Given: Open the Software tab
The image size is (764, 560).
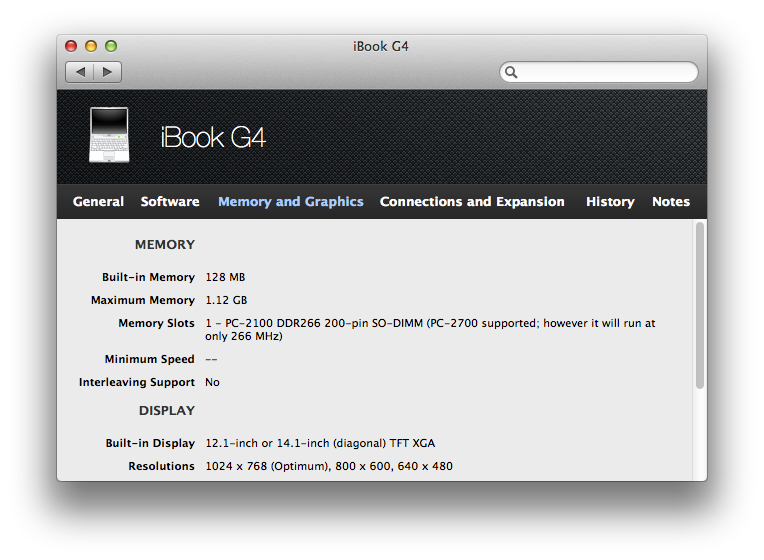Looking at the screenshot, I should [170, 202].
